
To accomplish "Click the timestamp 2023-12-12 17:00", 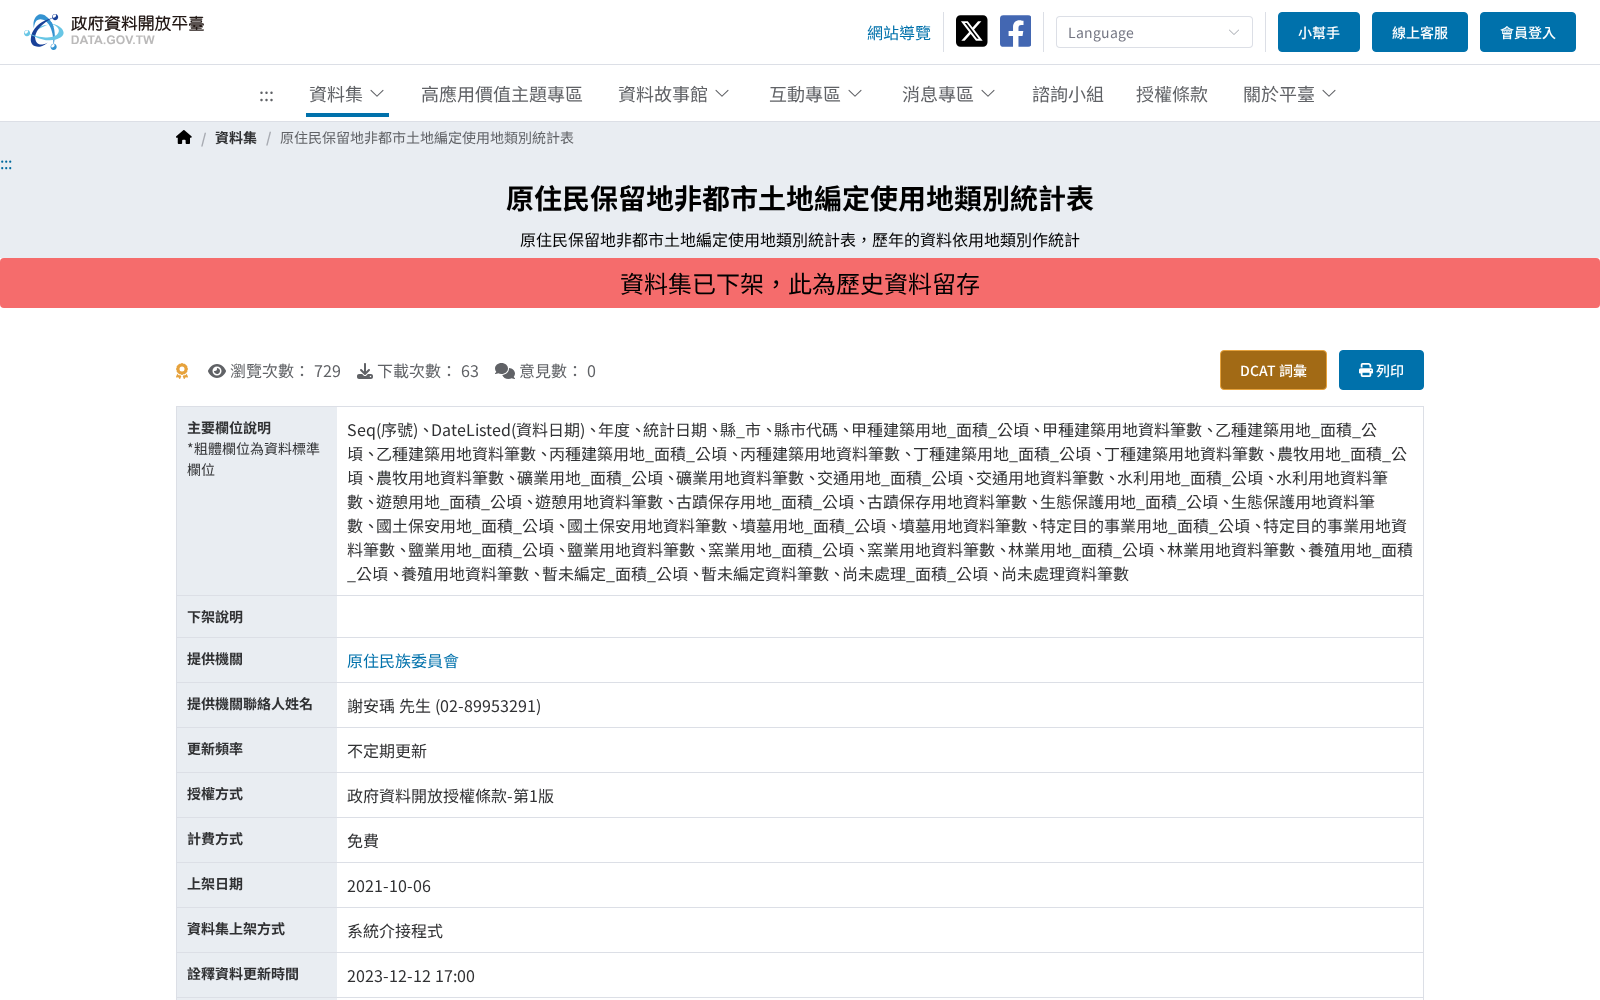I will pos(411,976).
